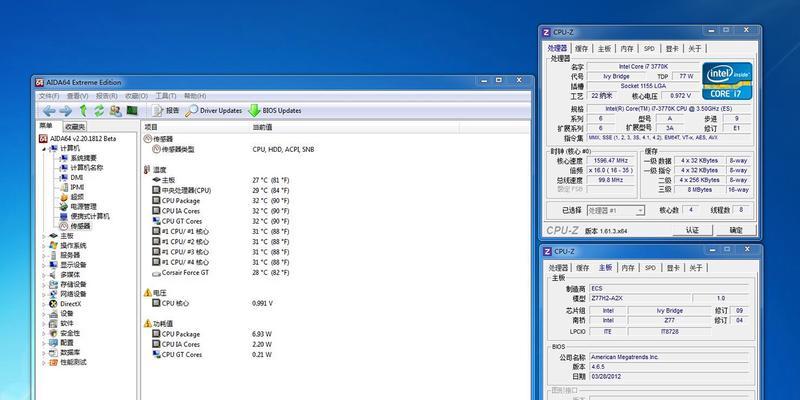Image resolution: width=800 pixels, height=400 pixels.
Task: Expand the 主板 motherboard tree node
Action: pyautogui.click(x=44, y=236)
